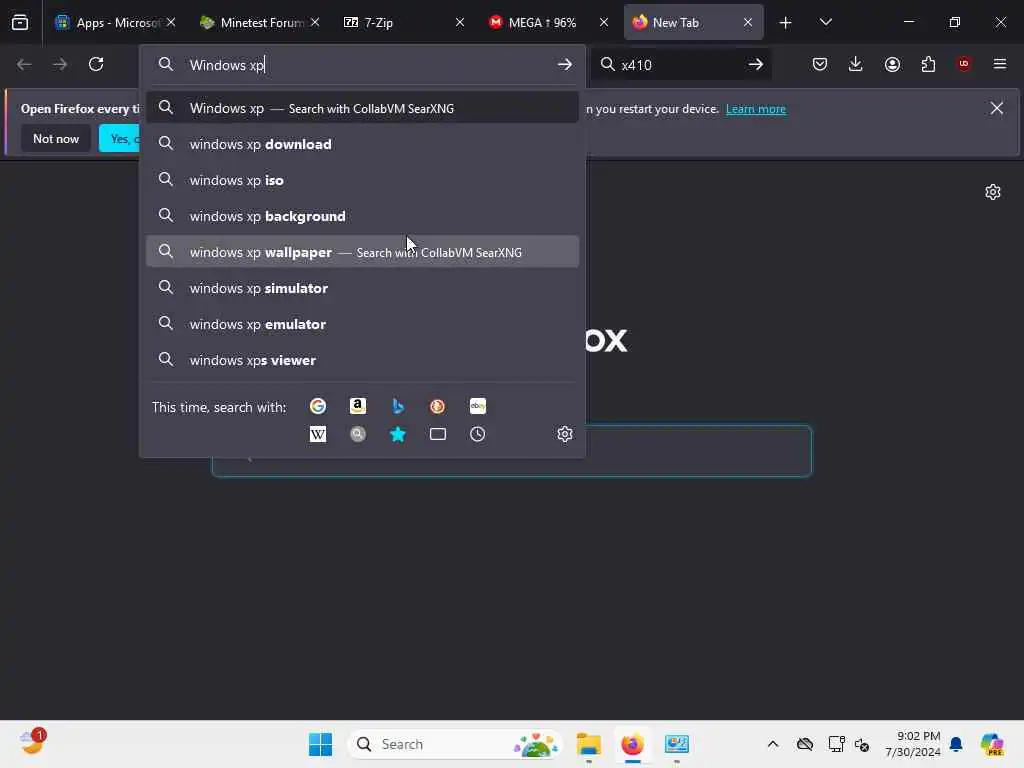This screenshot has width=1024, height=768.
Task: Switch to 7-Zip tab
Action: pyautogui.click(x=404, y=22)
